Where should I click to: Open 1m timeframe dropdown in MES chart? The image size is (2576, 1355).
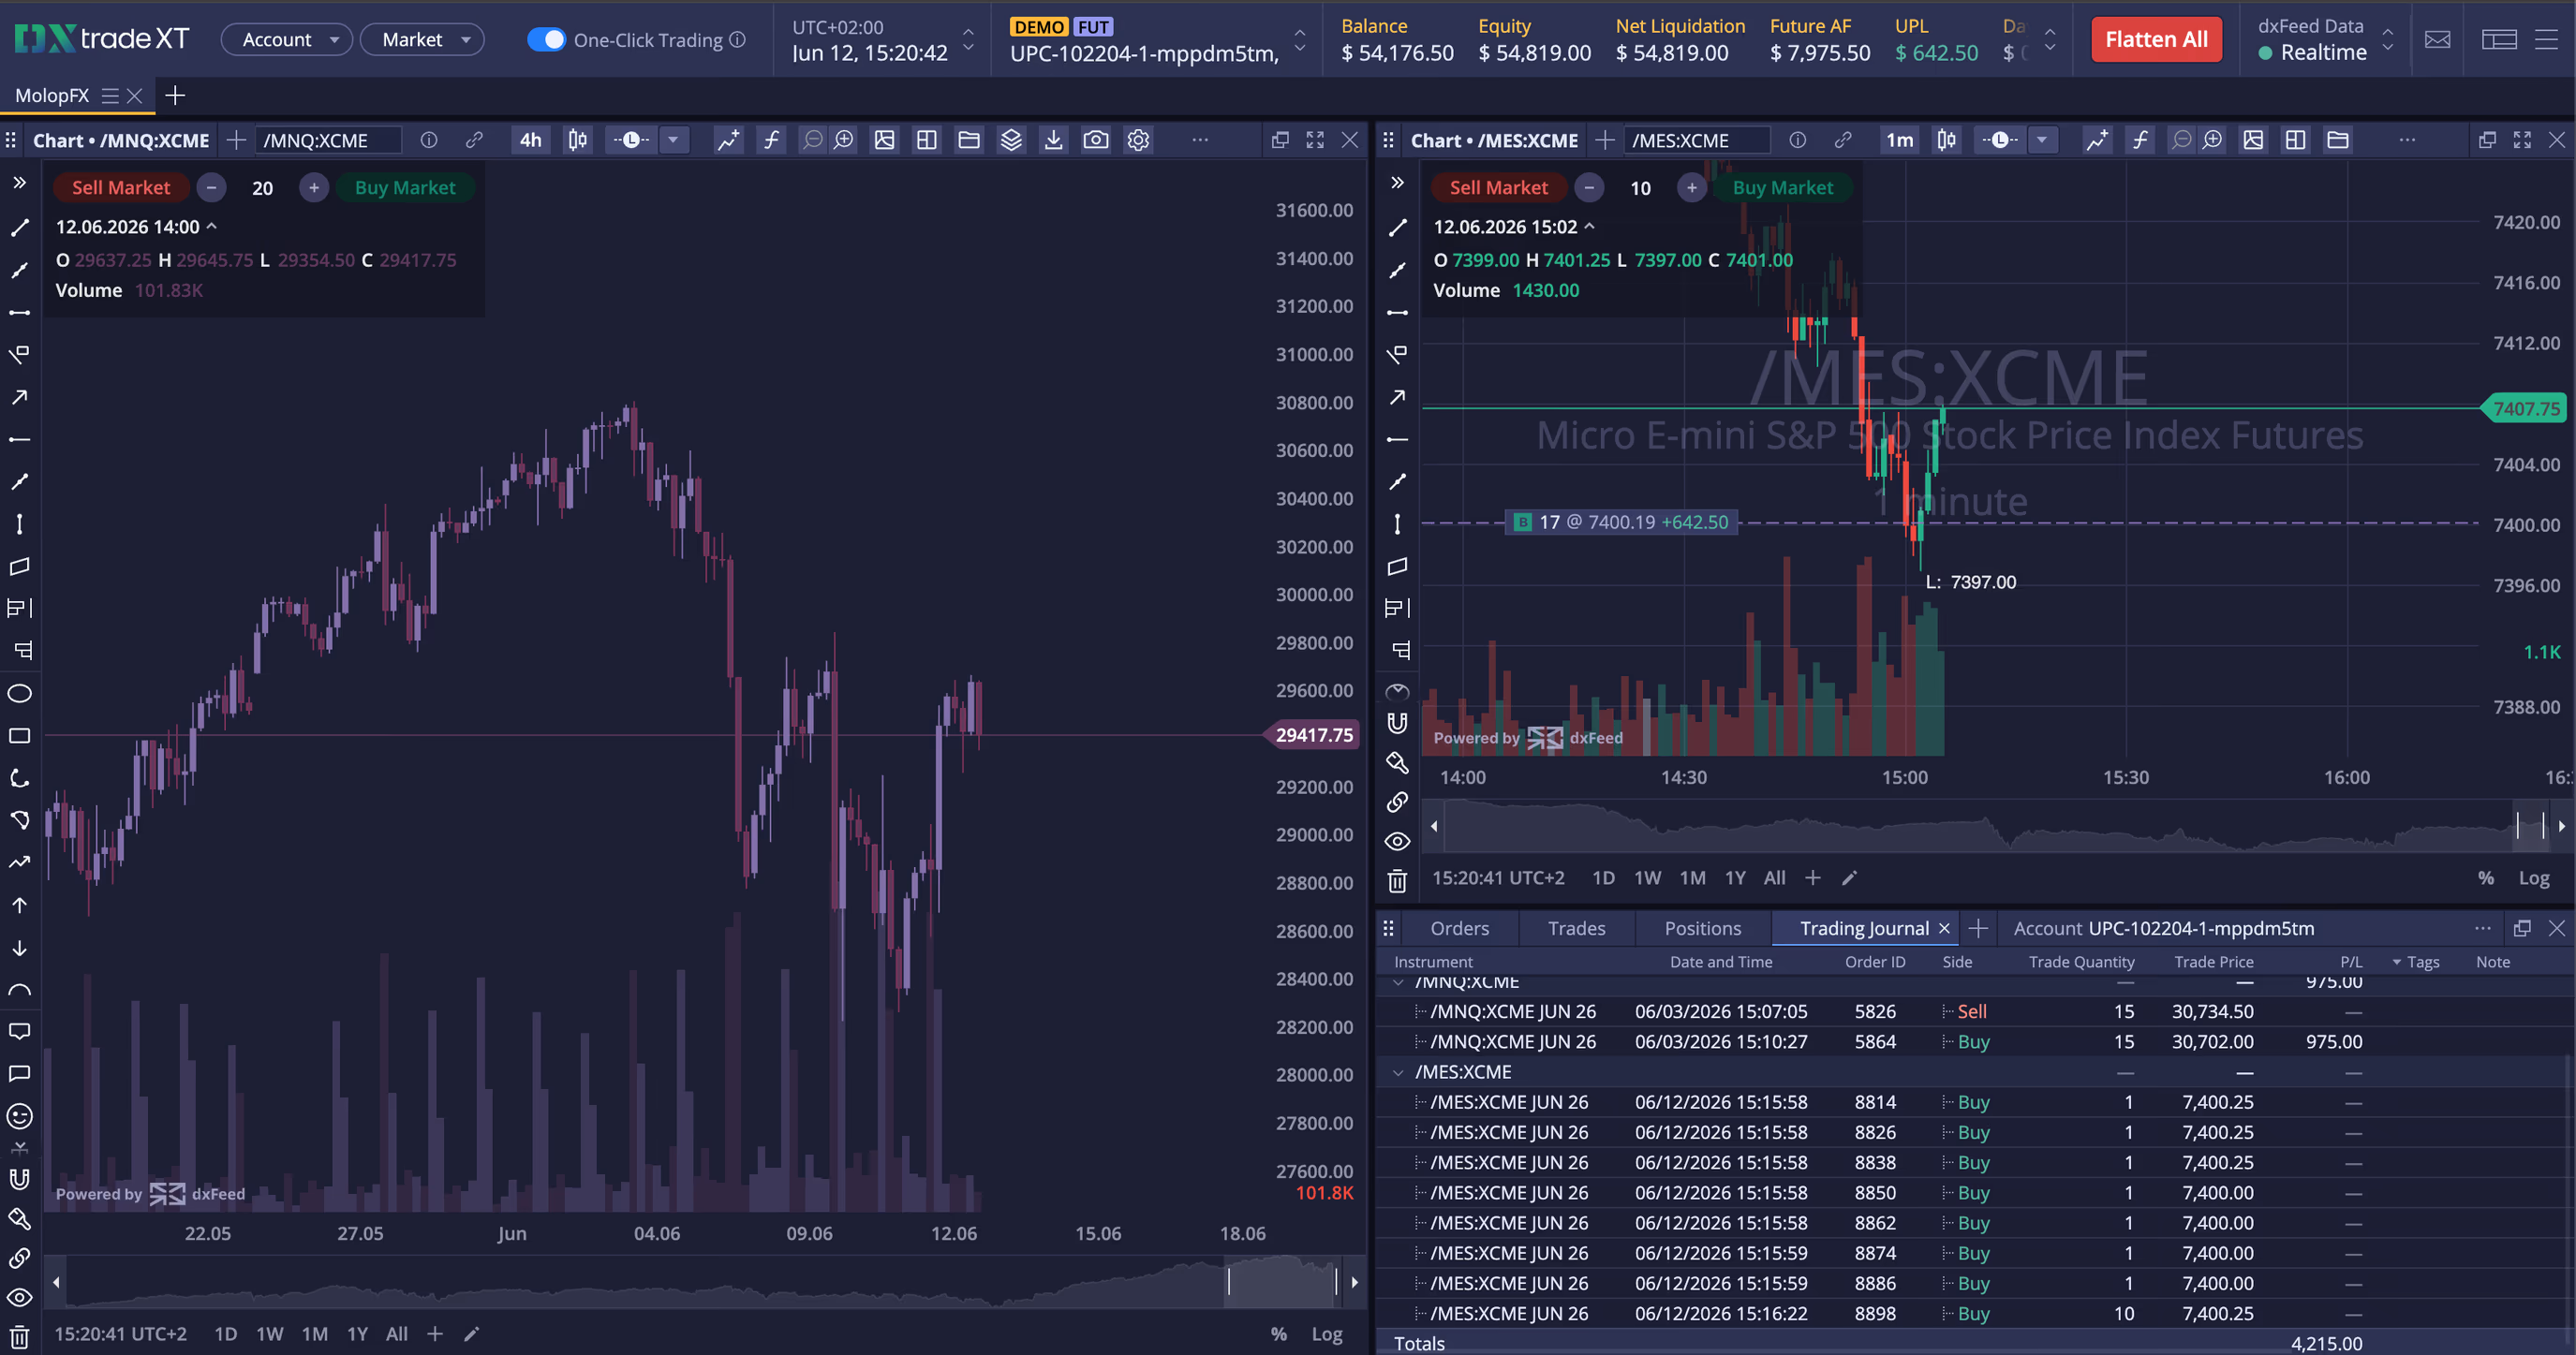click(1899, 140)
